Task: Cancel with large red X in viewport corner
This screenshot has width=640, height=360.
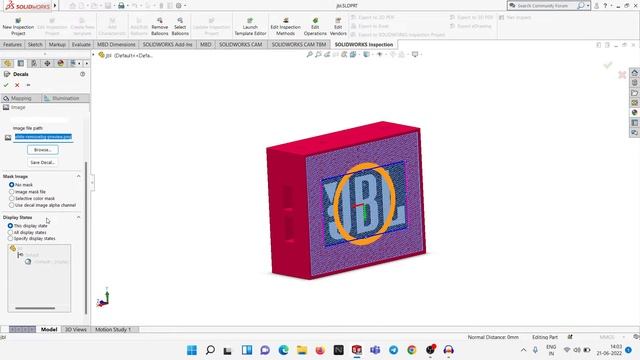Action: (622, 75)
